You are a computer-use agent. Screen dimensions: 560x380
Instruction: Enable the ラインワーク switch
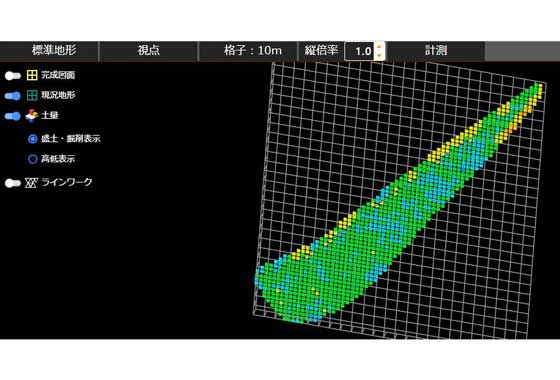pyautogui.click(x=13, y=183)
